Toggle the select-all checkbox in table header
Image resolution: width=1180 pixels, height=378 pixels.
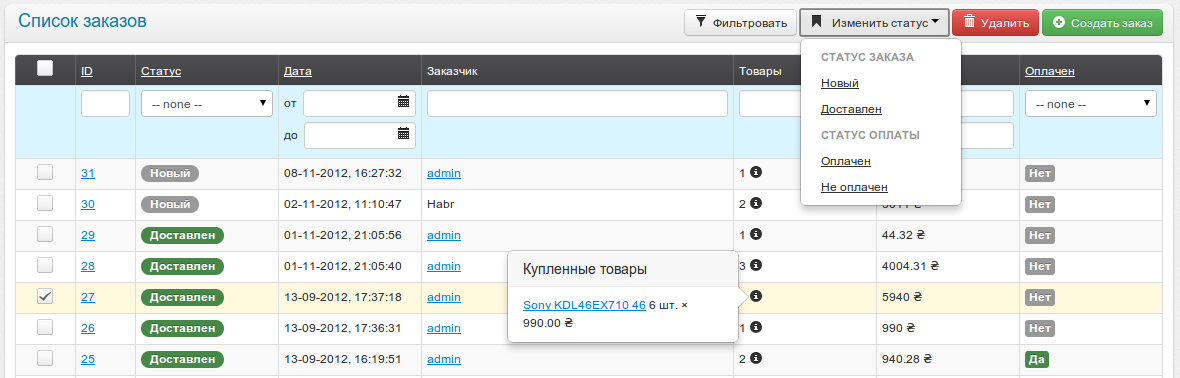coord(45,69)
